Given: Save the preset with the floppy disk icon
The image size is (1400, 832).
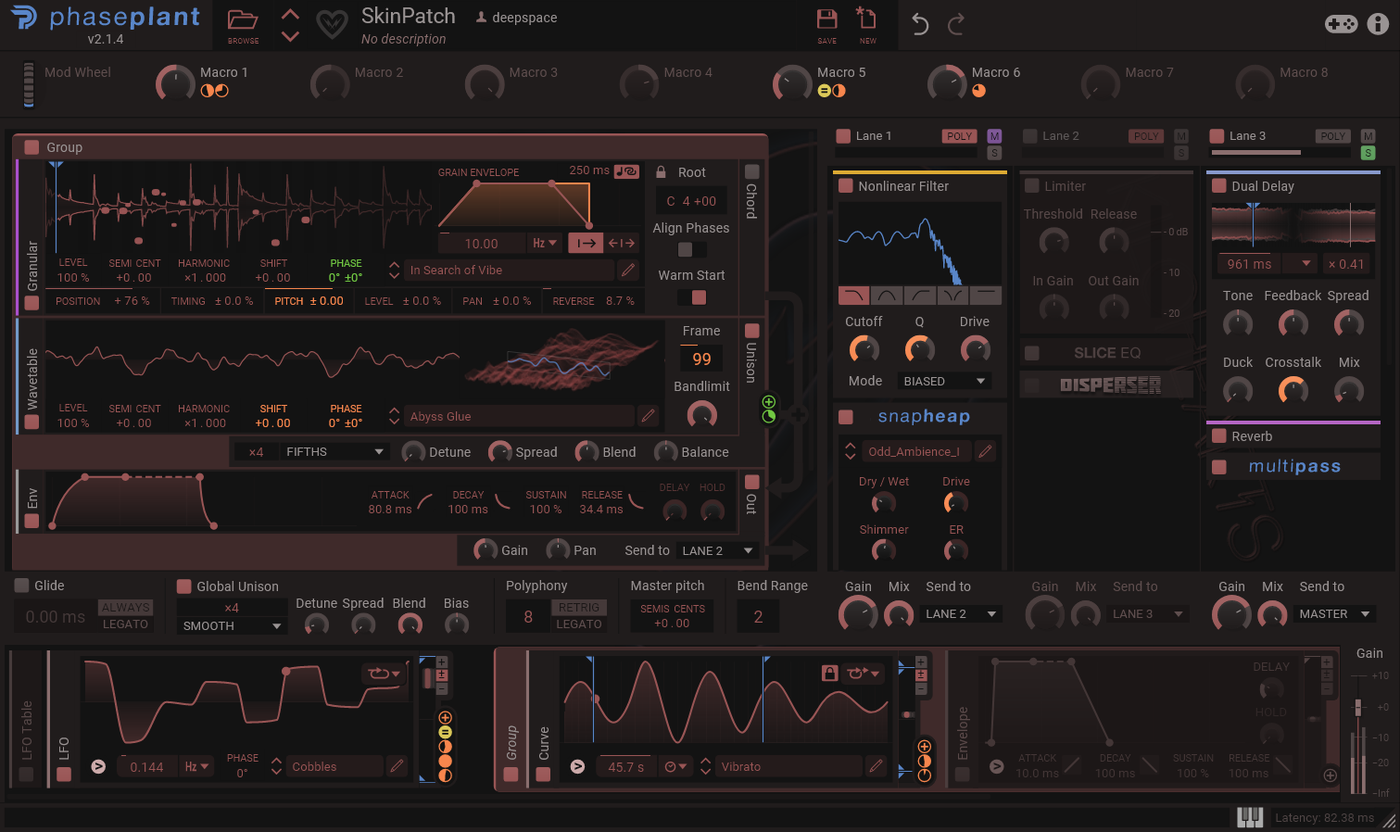Looking at the screenshot, I should (827, 24).
